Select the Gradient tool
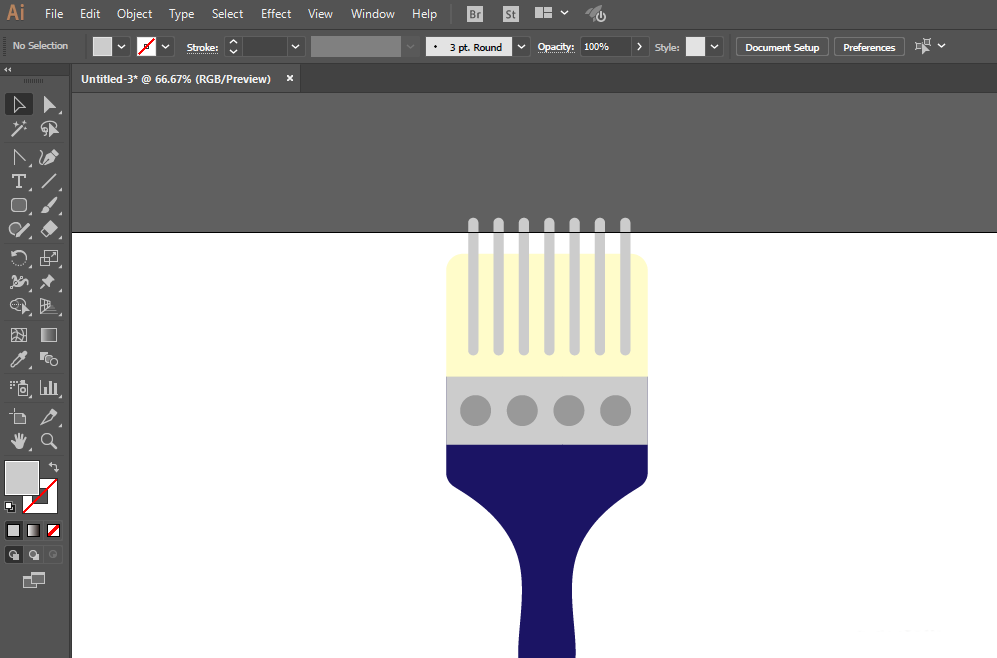 point(49,335)
